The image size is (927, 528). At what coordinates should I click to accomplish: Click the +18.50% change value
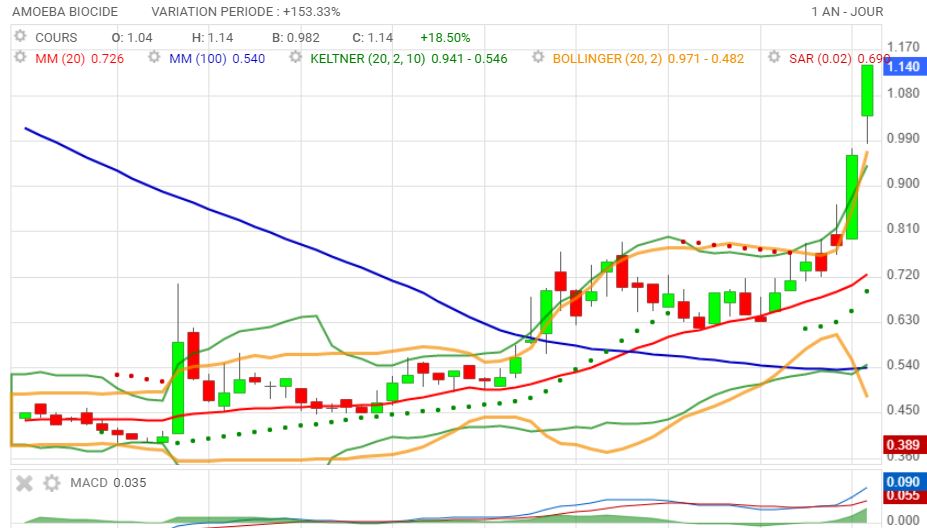(x=445, y=38)
